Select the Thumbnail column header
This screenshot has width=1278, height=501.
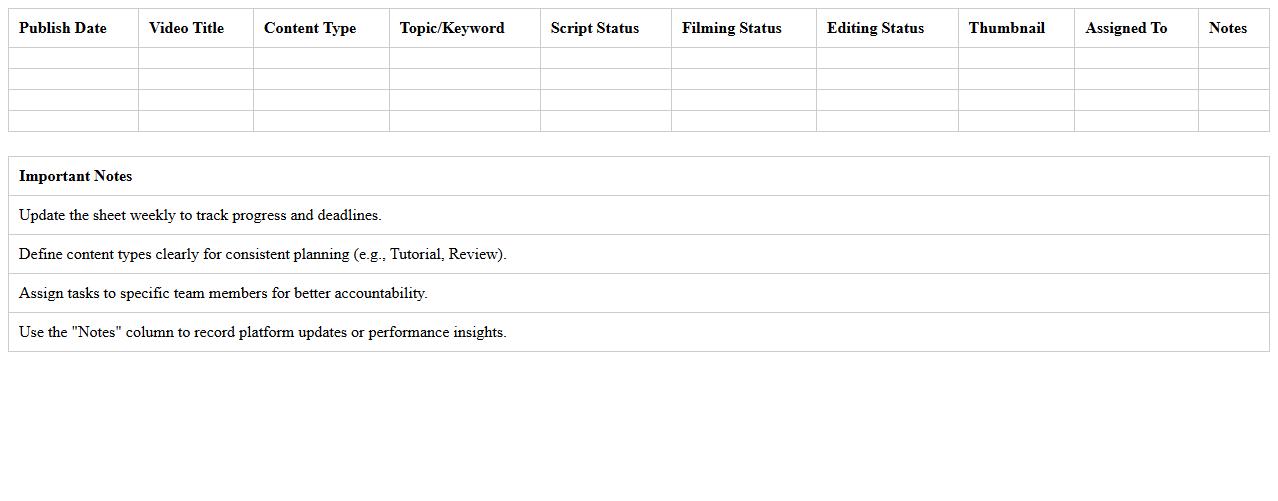pyautogui.click(x=1007, y=28)
